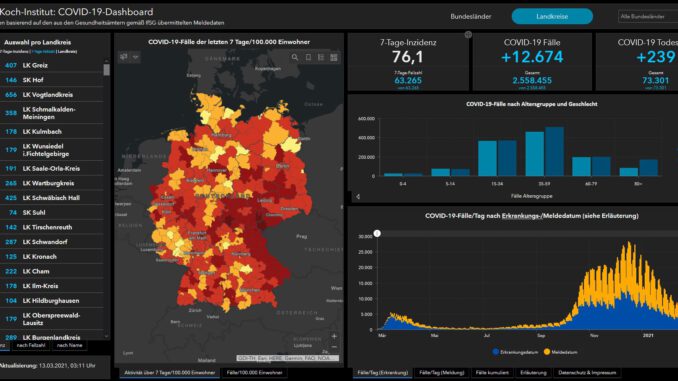Switch to Fälle/100.000 Einwohner map tab
This screenshot has height=381, width=678.
254,372
